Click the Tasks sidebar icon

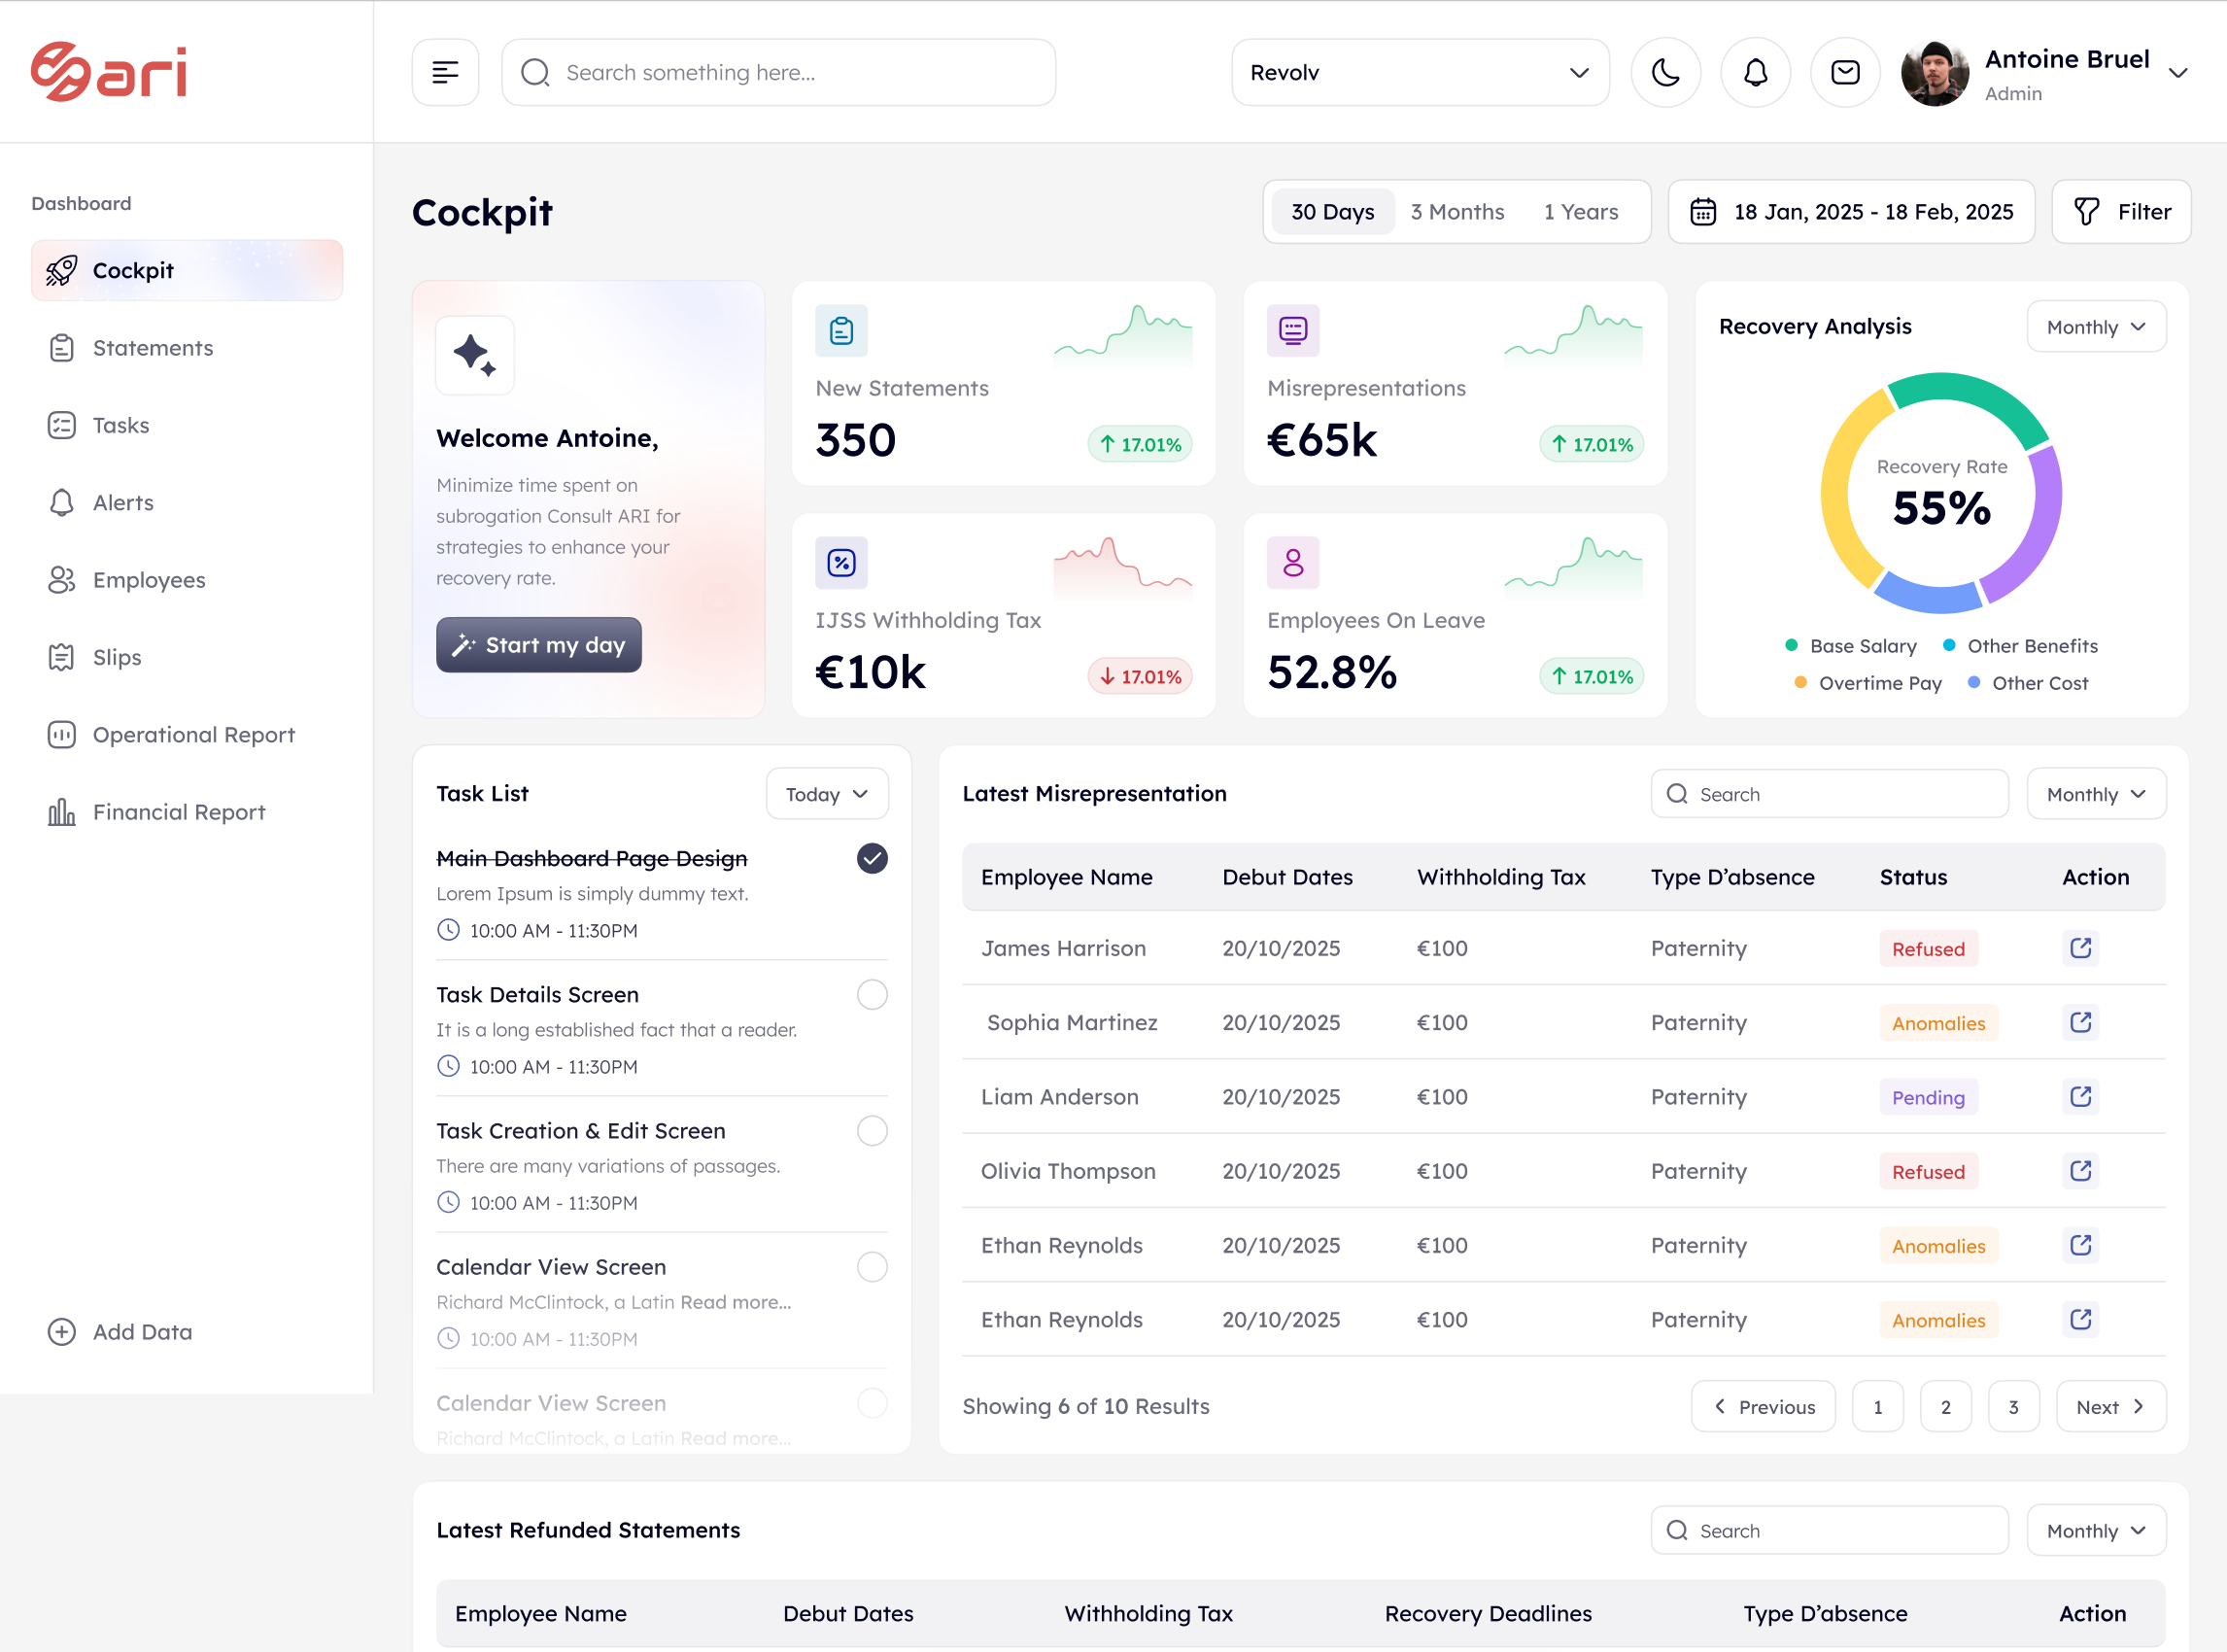(x=61, y=425)
